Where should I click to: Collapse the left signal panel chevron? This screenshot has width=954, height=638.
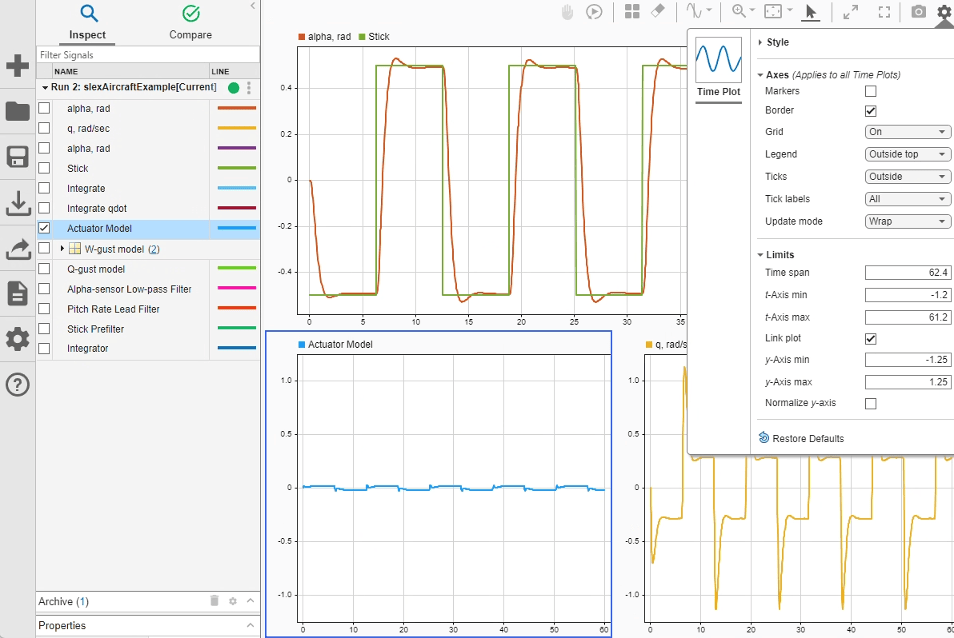[x=253, y=6]
